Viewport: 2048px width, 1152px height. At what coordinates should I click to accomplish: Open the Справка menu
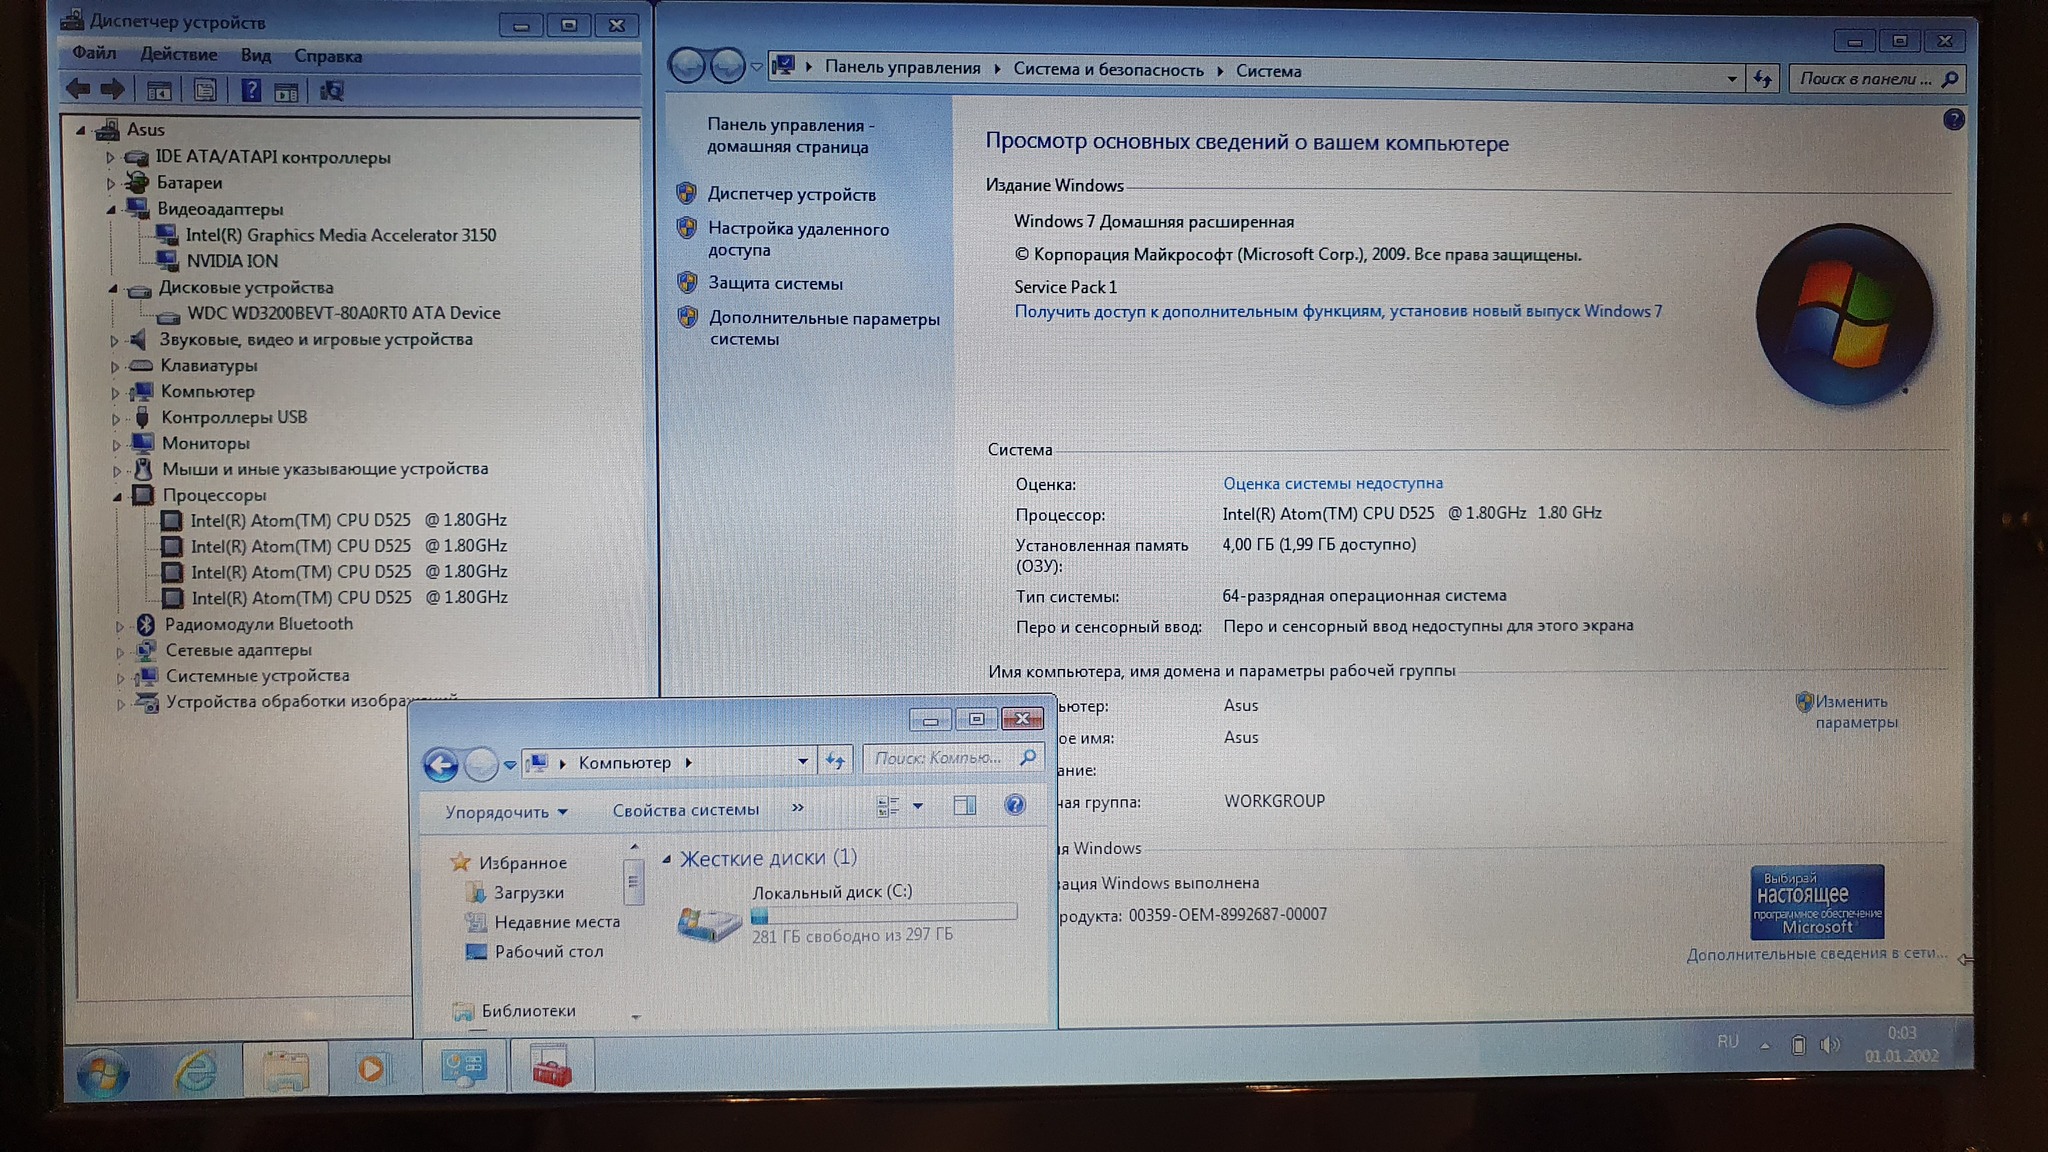327,56
